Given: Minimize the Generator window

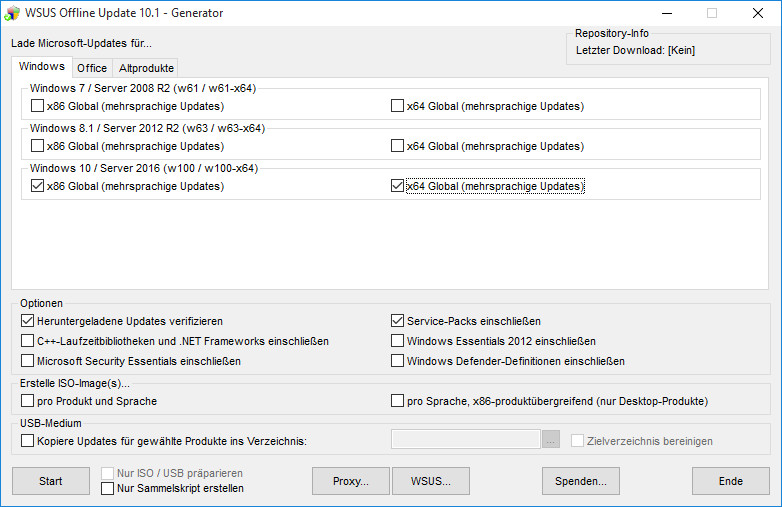Looking at the screenshot, I should [667, 13].
